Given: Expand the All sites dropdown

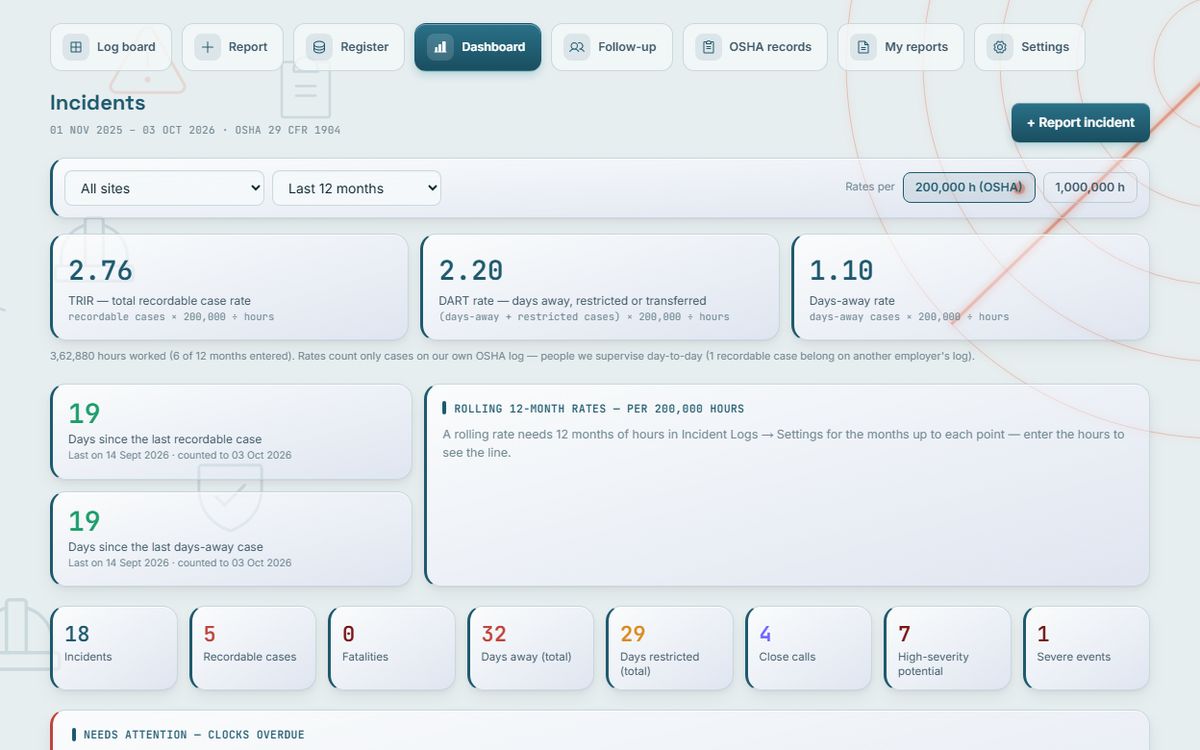Looking at the screenshot, I should pyautogui.click(x=164, y=188).
